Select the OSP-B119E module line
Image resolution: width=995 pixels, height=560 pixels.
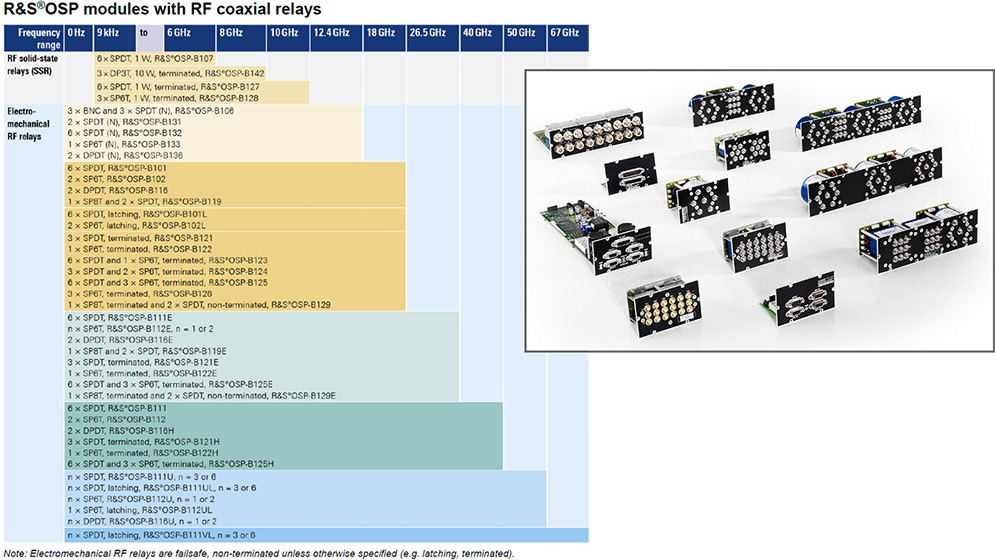tap(147, 351)
